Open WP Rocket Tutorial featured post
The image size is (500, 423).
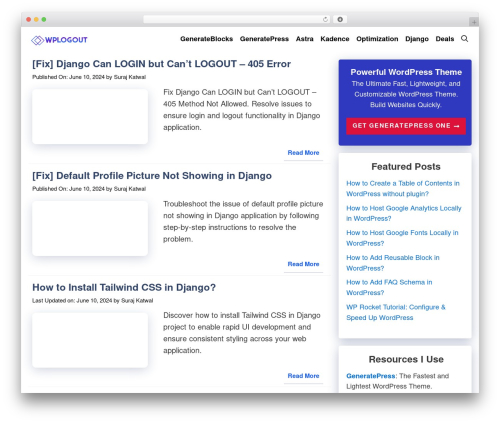396,312
